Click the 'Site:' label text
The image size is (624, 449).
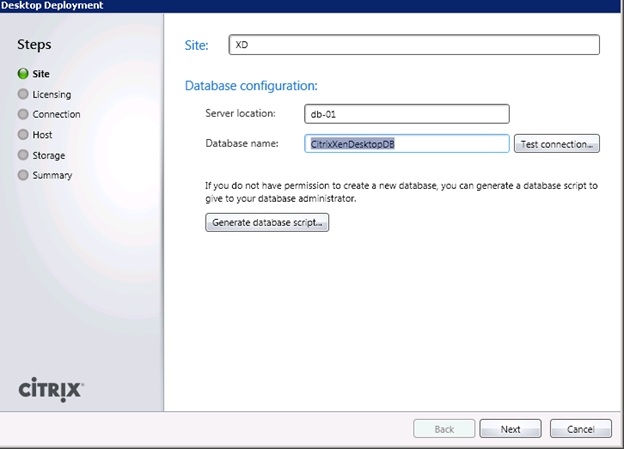point(197,45)
